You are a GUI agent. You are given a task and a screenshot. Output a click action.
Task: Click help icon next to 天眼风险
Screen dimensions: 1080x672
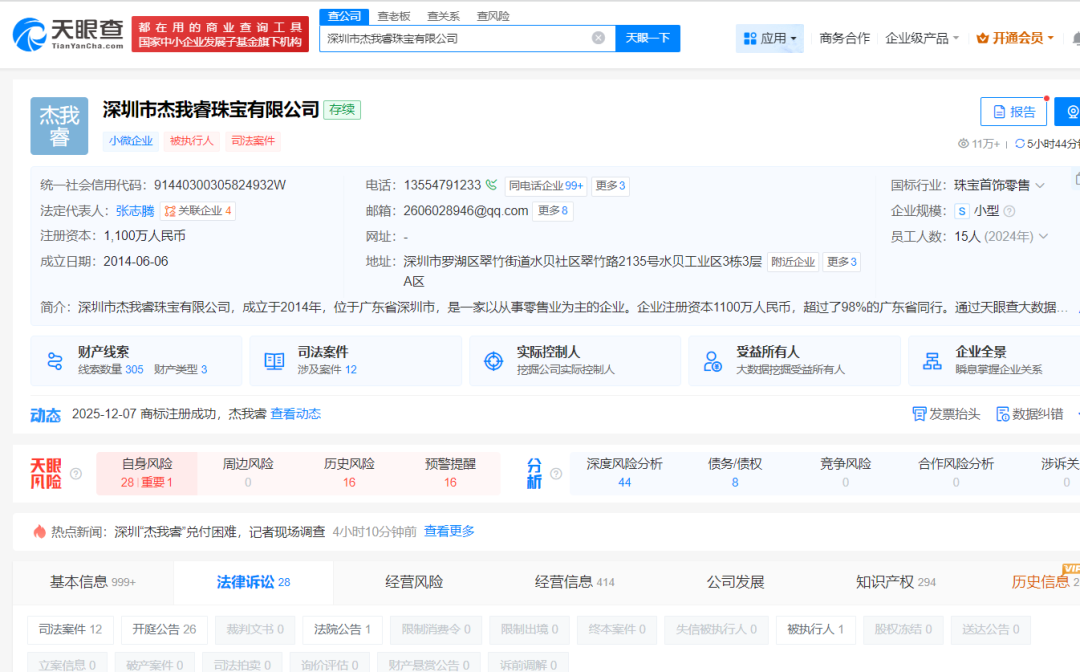tap(76, 473)
